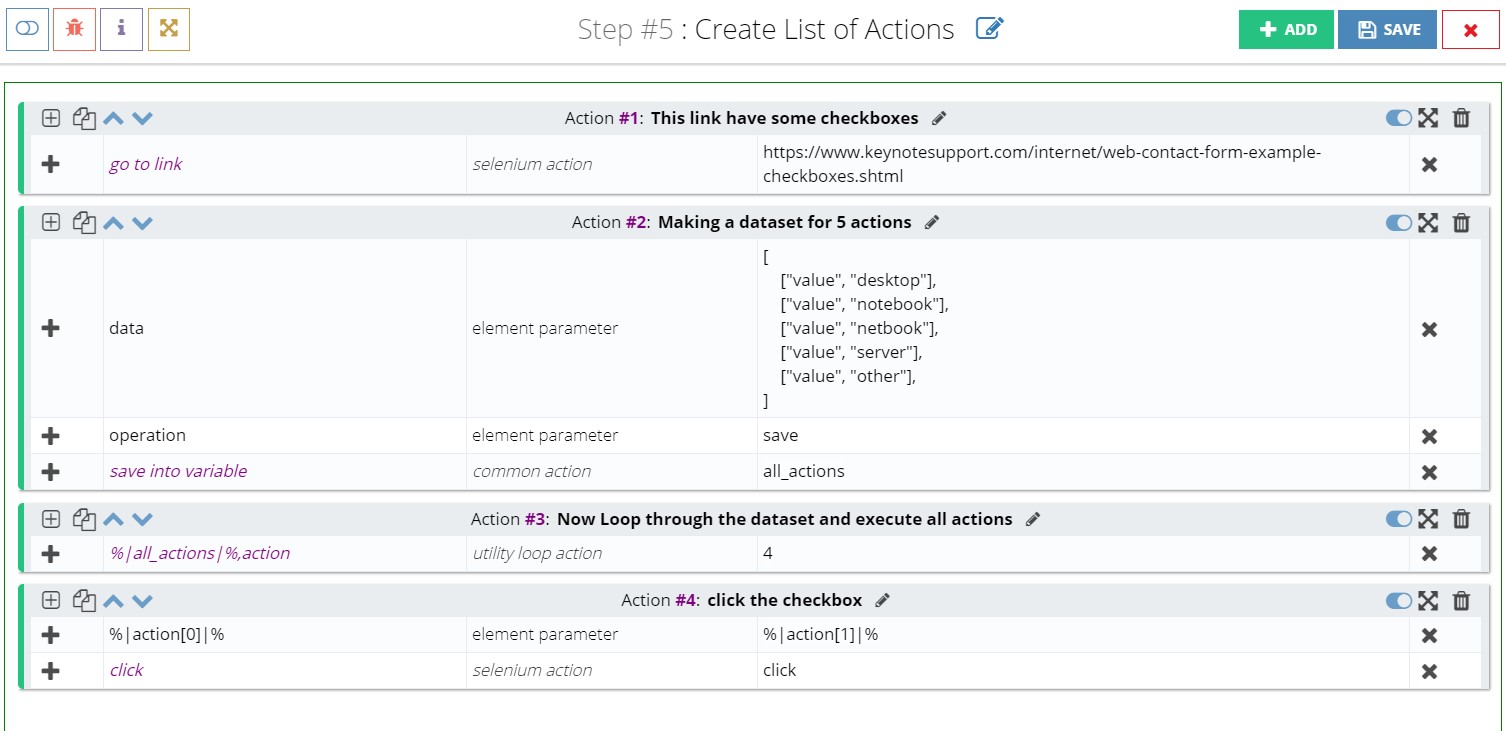The width and height of the screenshot is (1506, 731).
Task: Add a new action above Action #1
Action: point(51,118)
